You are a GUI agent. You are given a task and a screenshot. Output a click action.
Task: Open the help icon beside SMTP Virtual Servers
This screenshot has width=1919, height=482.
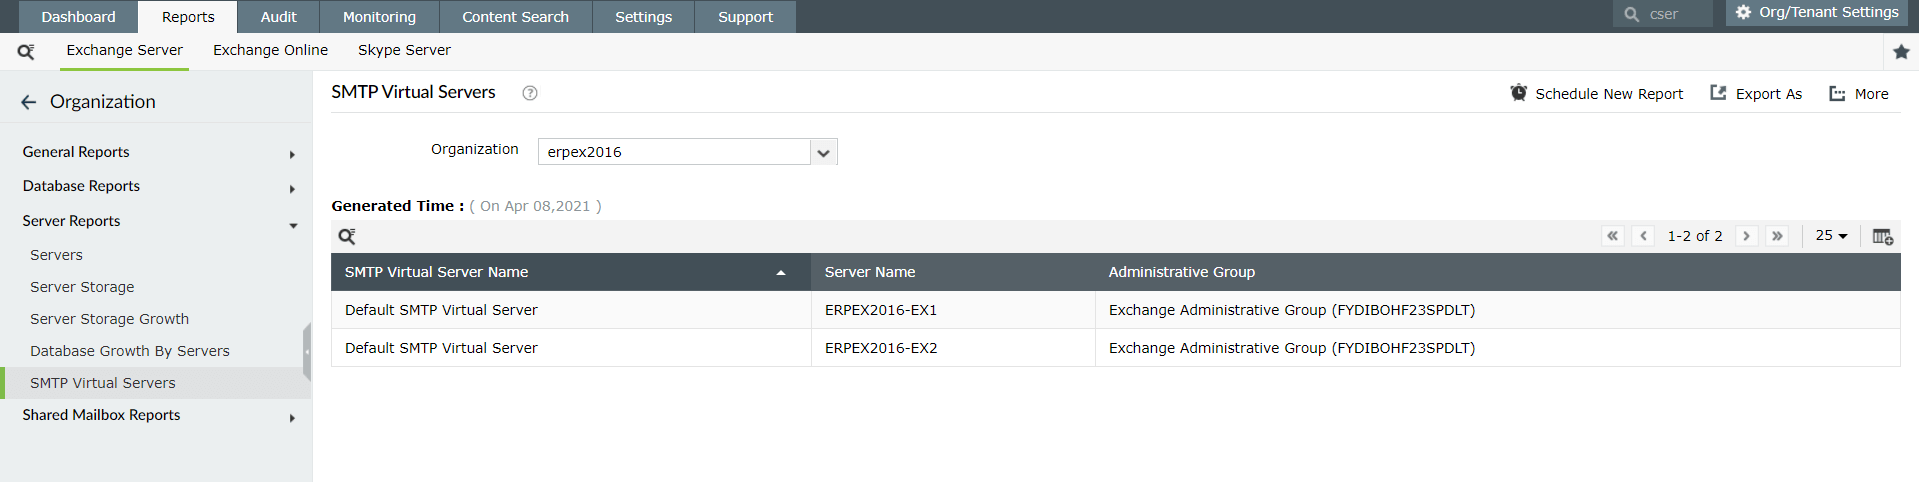(x=530, y=93)
